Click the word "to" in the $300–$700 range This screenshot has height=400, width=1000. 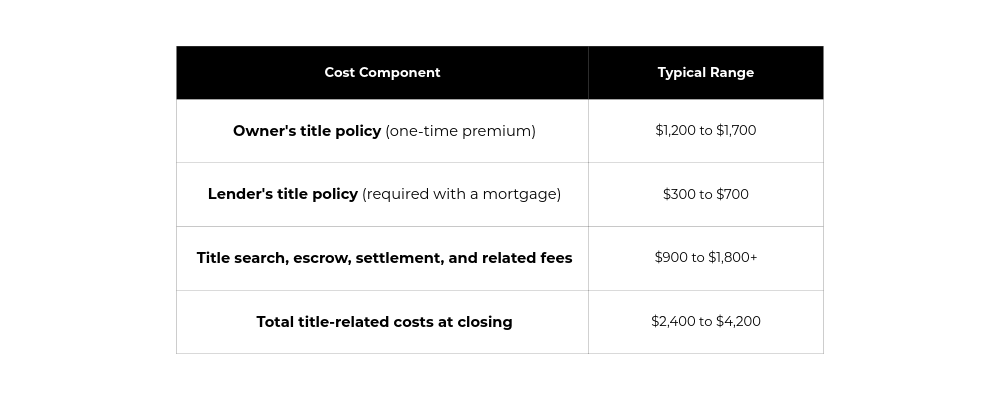(x=706, y=194)
